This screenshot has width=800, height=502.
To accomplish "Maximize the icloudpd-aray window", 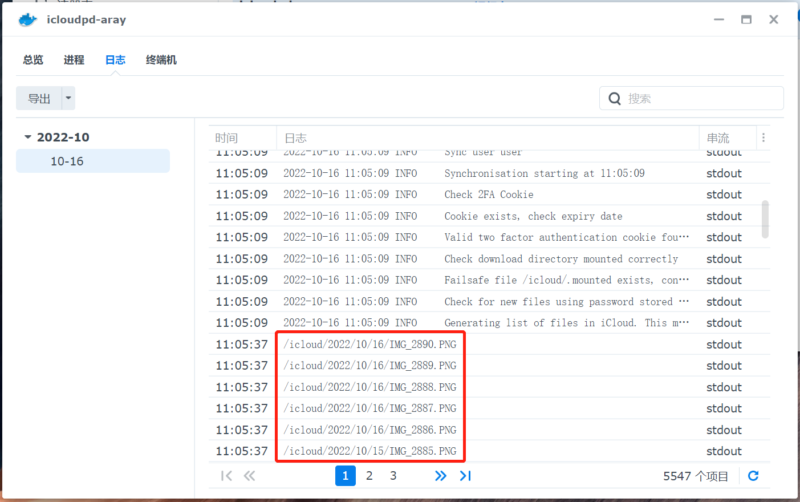I will click(746, 19).
